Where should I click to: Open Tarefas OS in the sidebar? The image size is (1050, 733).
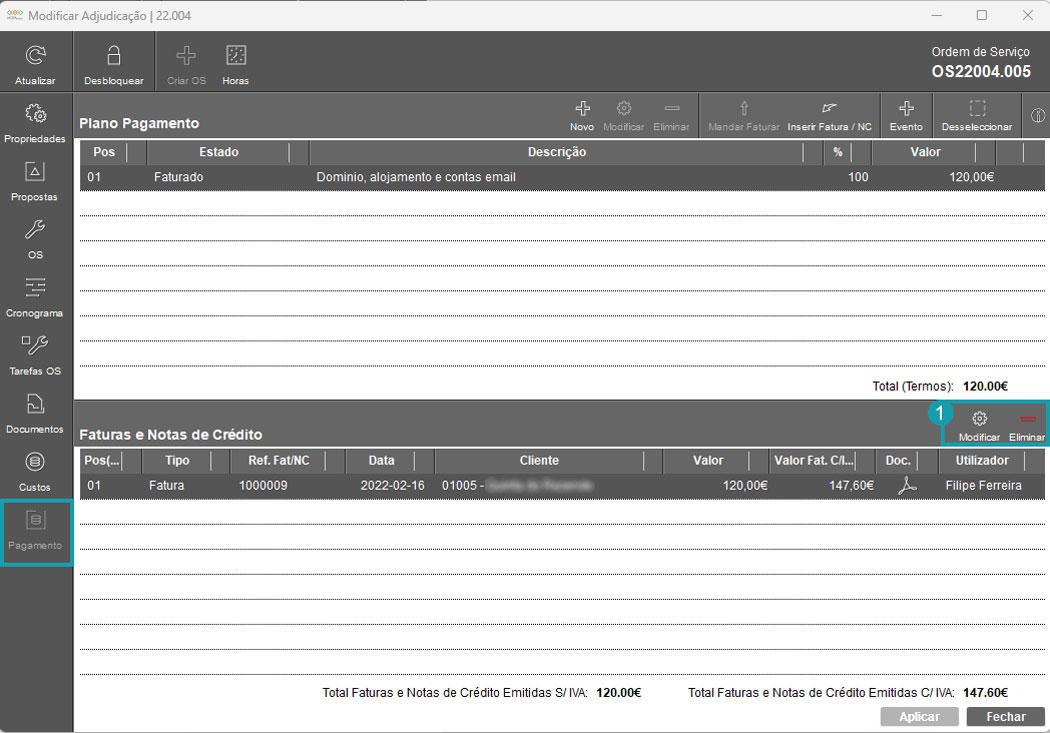35,355
